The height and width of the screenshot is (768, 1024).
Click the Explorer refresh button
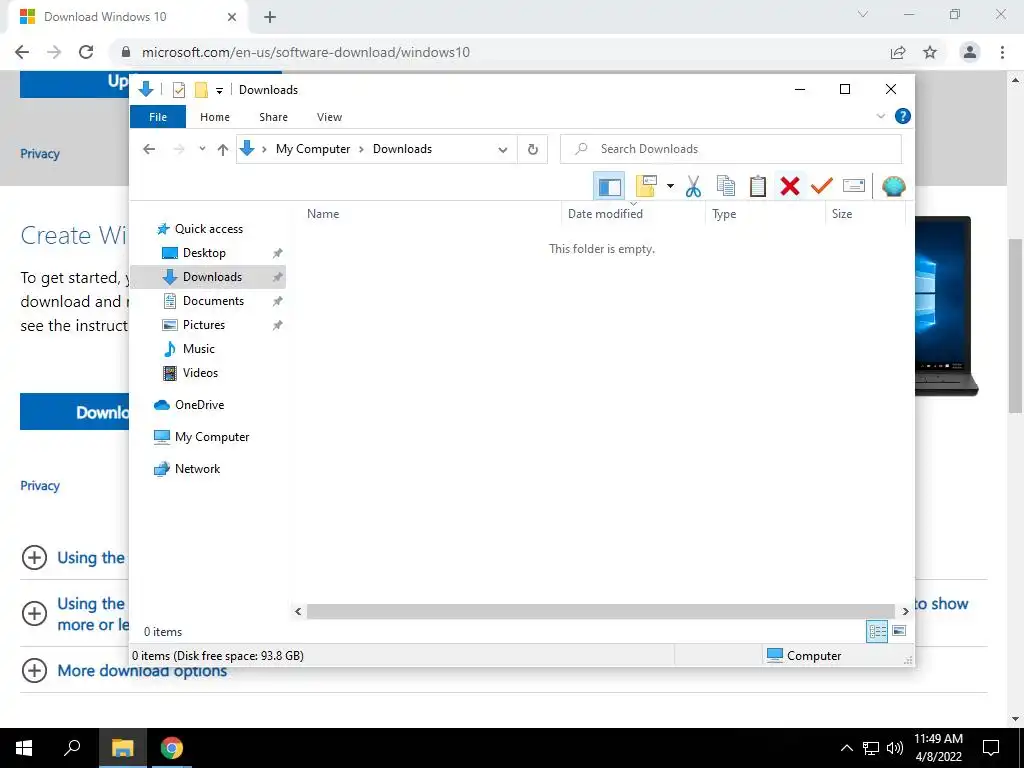click(533, 150)
